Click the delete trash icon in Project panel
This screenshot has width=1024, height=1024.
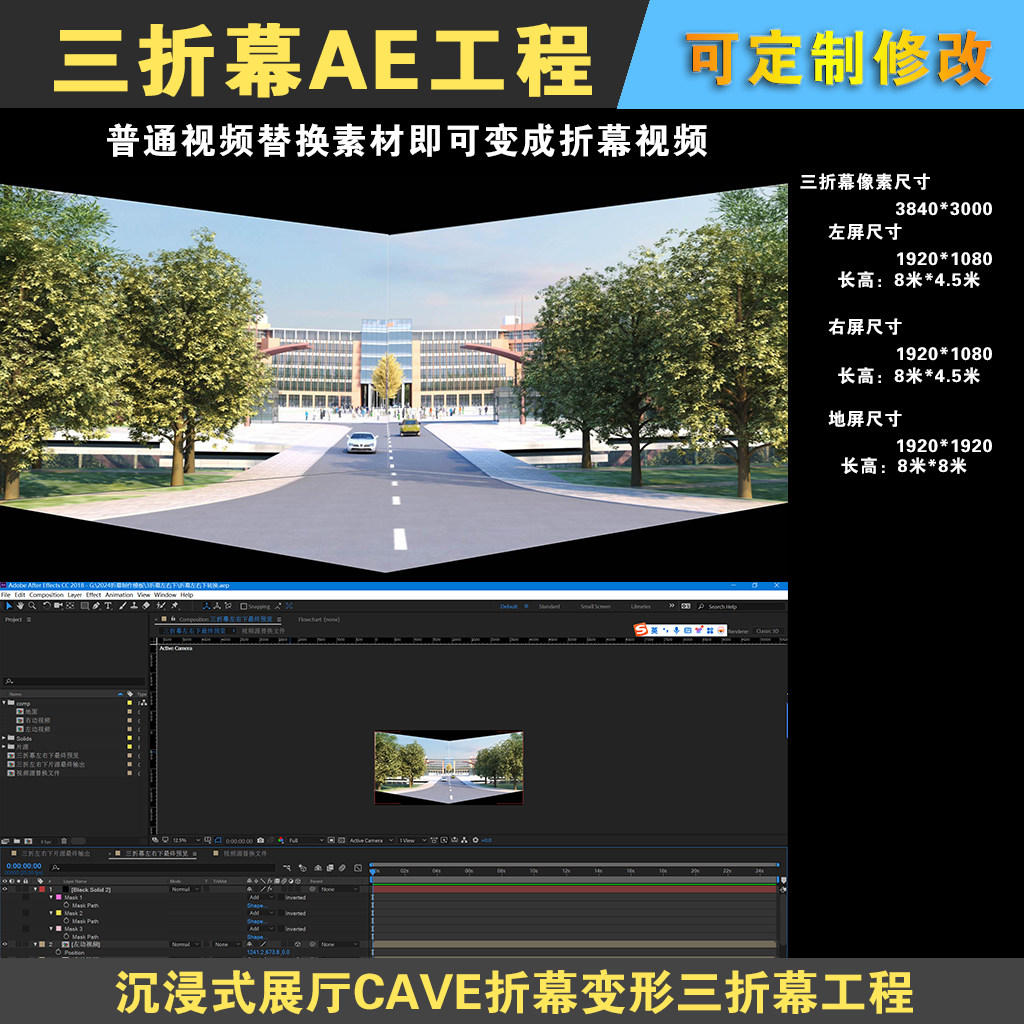(x=64, y=841)
